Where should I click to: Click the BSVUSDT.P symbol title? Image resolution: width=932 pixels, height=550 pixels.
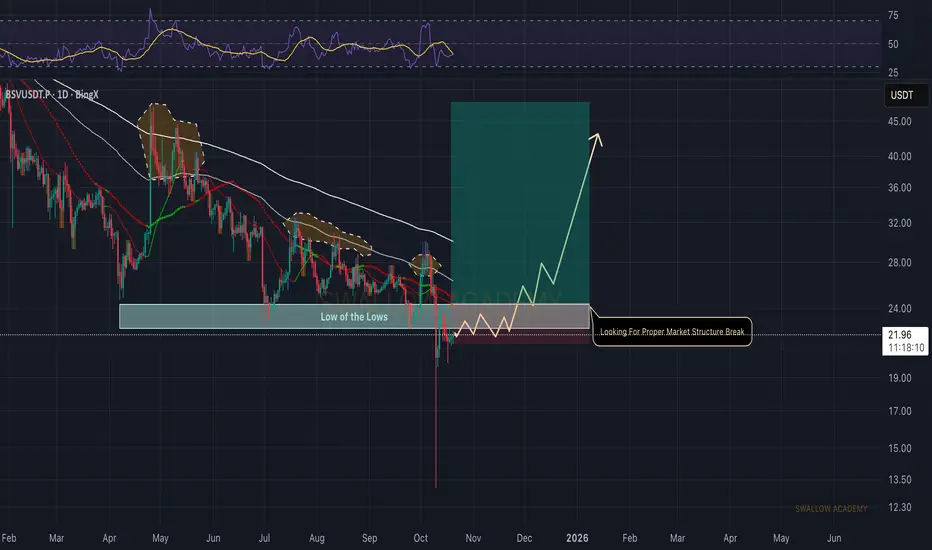pos(52,95)
